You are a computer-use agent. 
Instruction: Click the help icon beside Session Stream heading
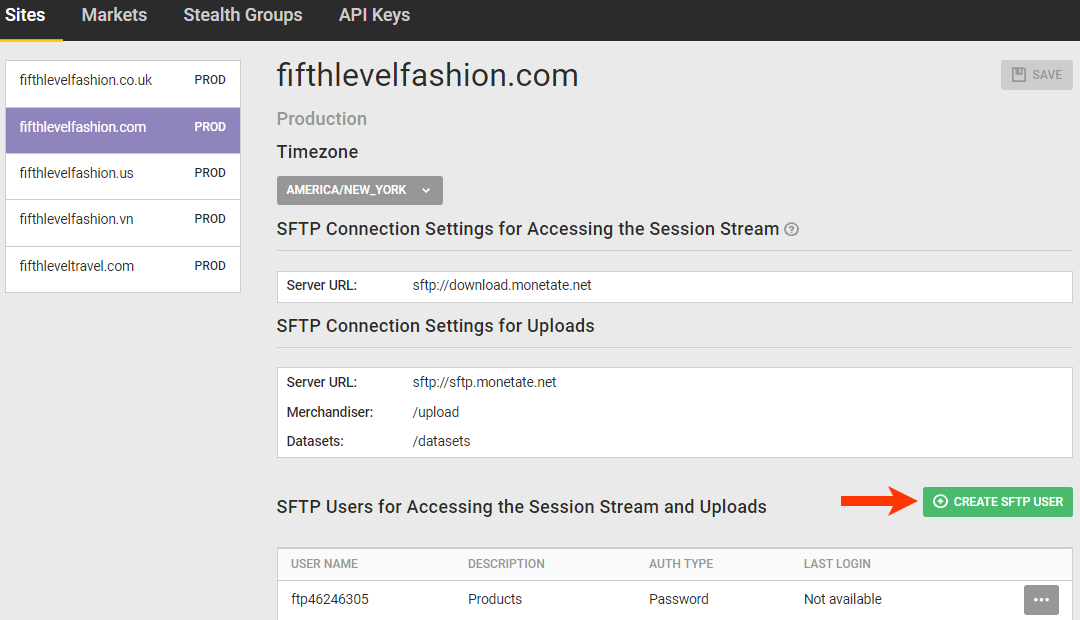792,229
